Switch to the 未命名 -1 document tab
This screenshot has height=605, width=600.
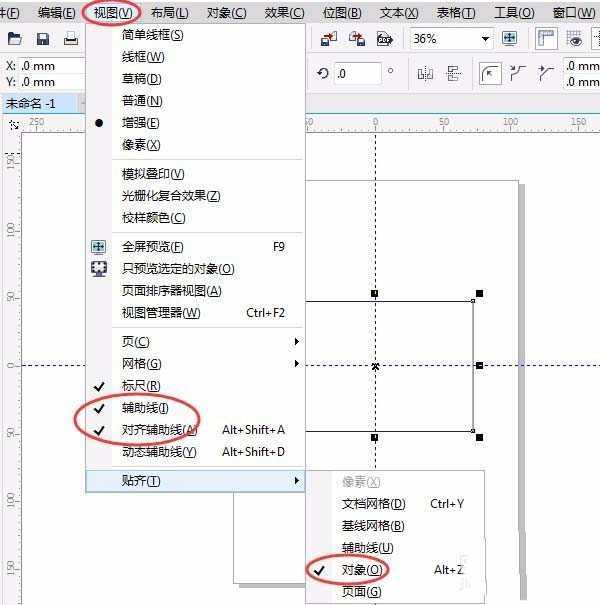pos(40,103)
